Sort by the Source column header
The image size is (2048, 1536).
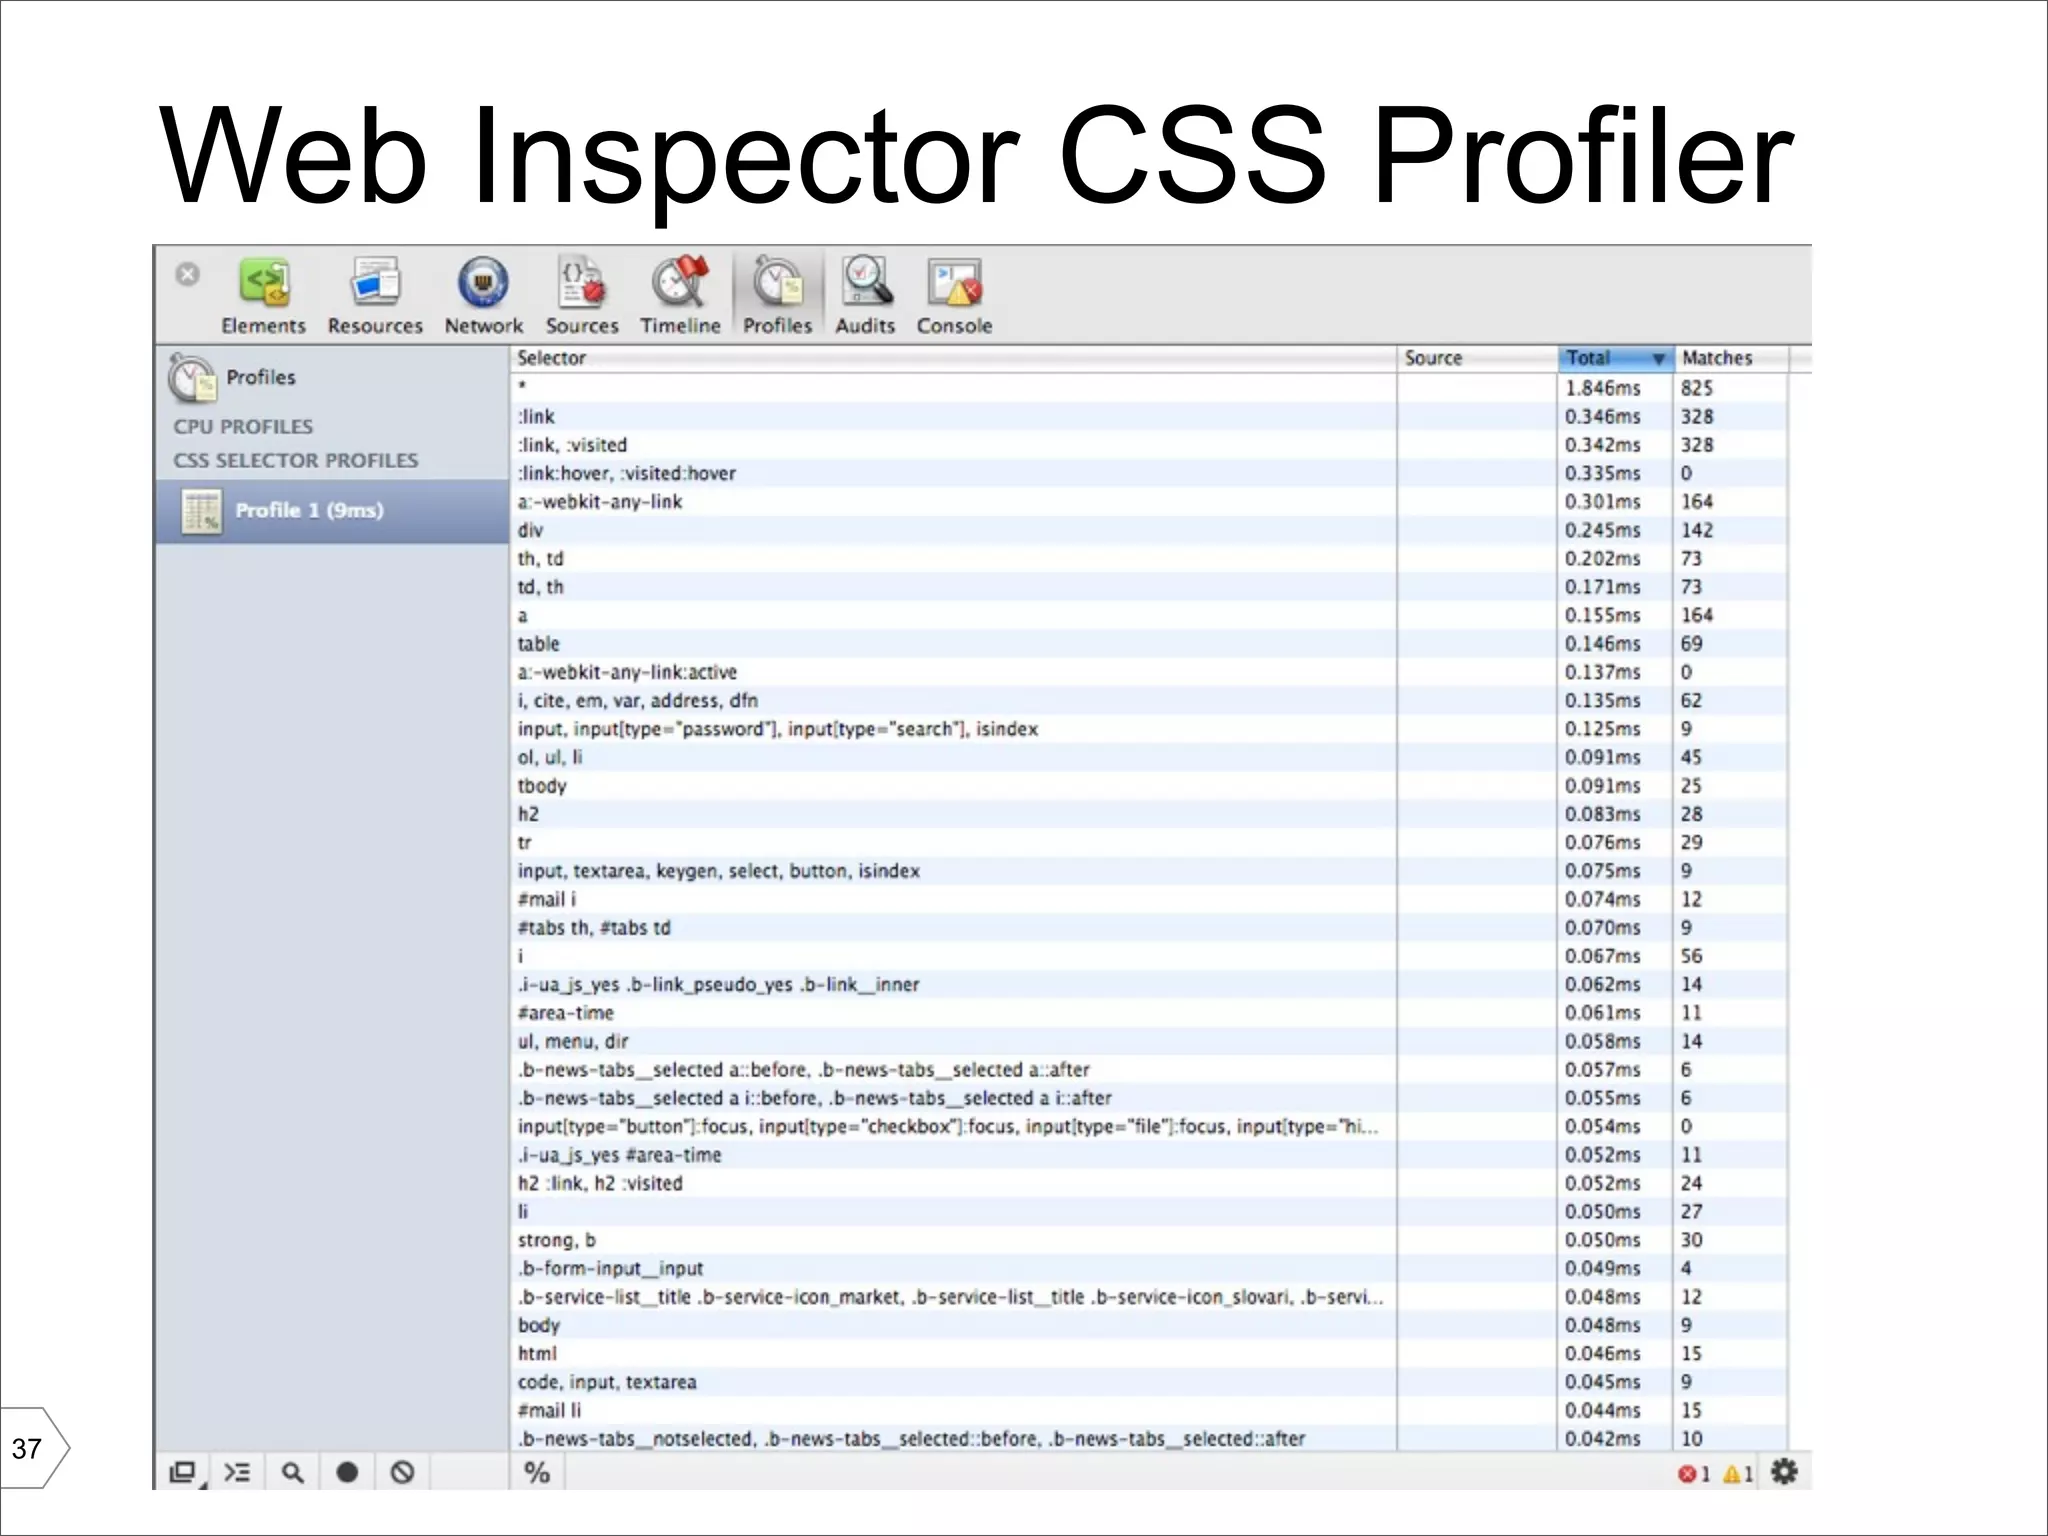click(x=1477, y=358)
